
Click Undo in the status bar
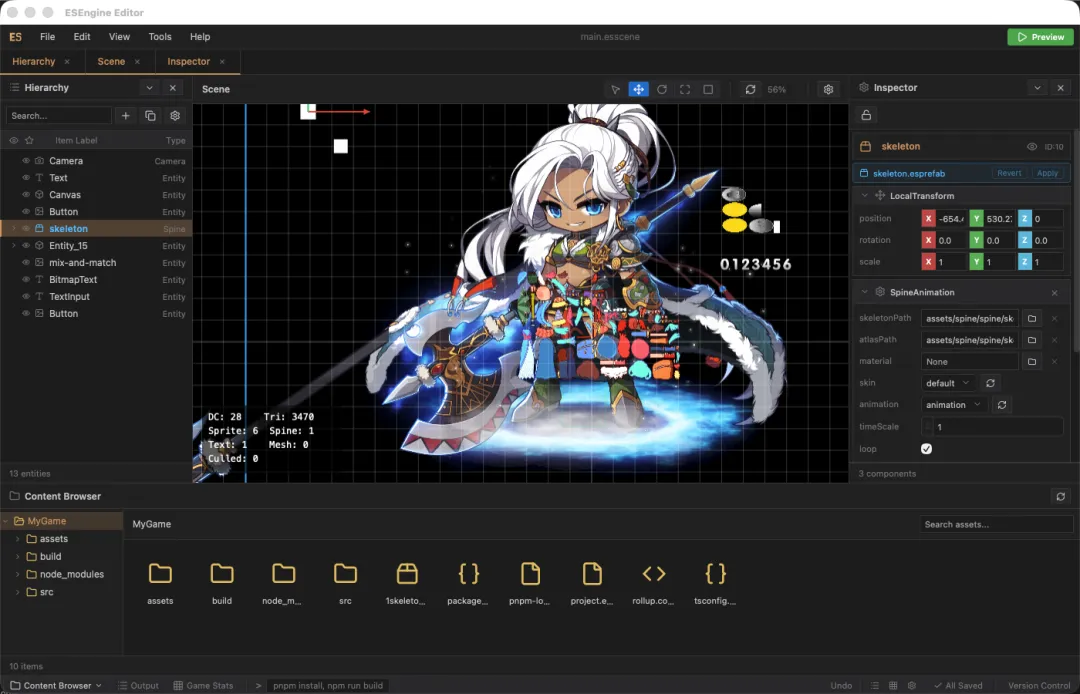click(x=841, y=686)
